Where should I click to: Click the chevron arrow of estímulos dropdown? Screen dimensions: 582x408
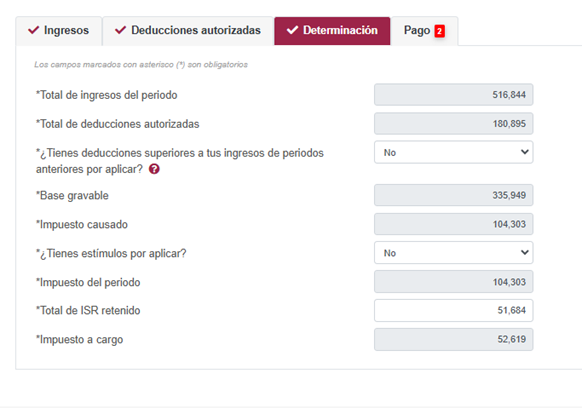(x=524, y=252)
